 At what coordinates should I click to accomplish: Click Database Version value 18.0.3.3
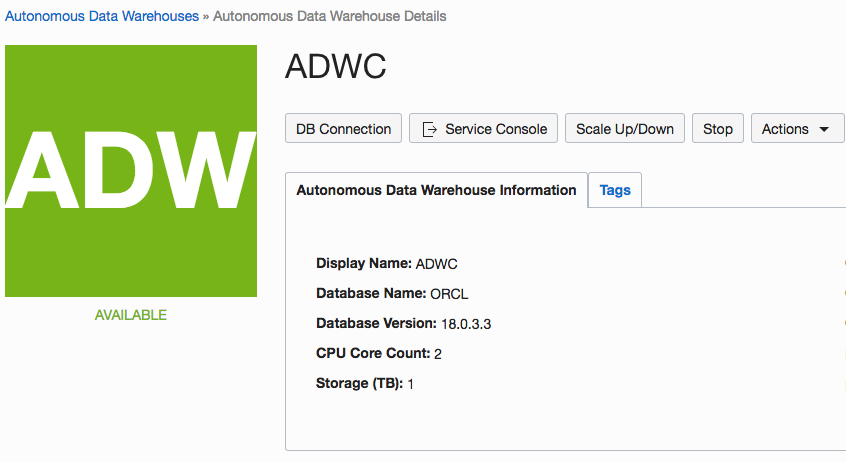[x=466, y=324]
